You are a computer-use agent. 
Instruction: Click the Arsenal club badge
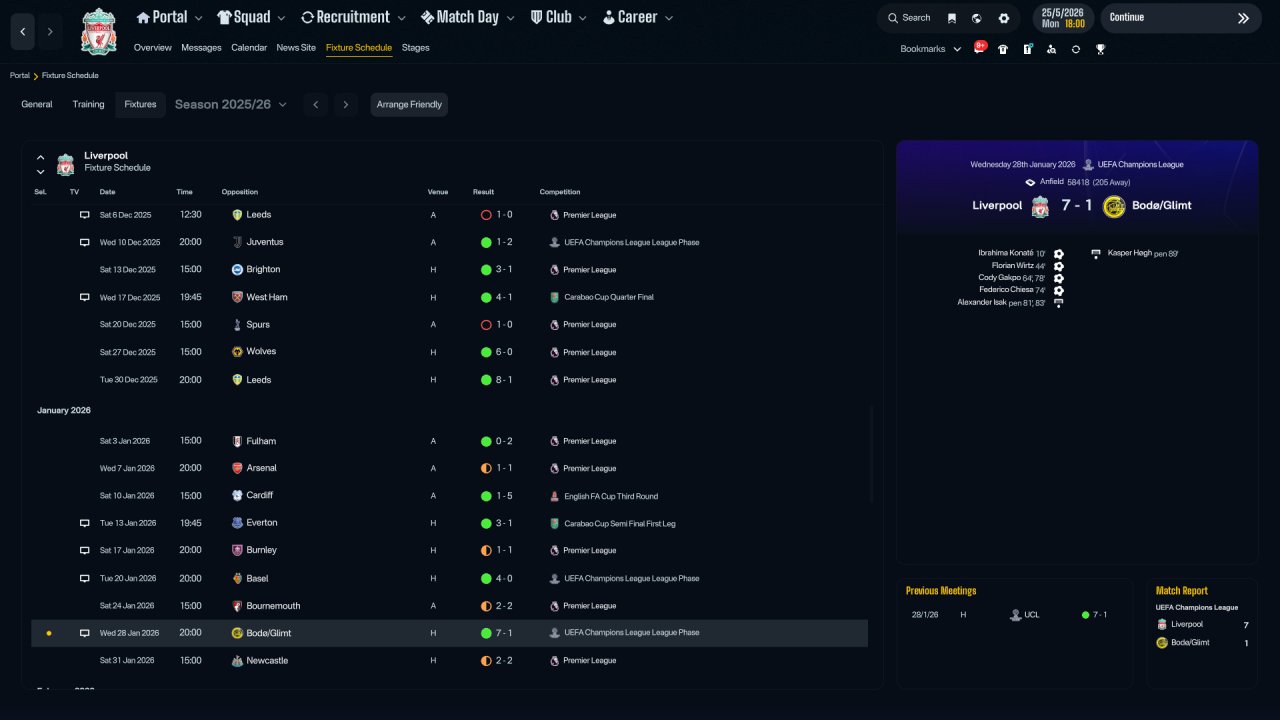tap(237, 468)
